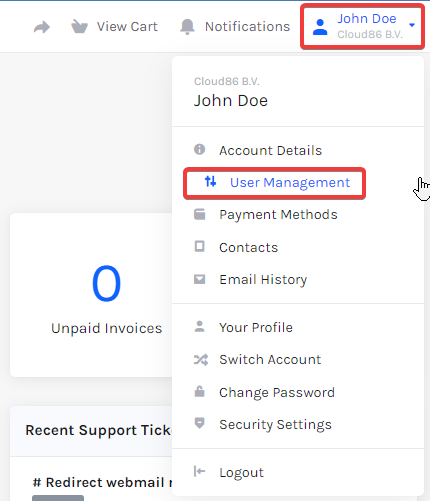Click the Payment Methods card icon

click(200, 214)
